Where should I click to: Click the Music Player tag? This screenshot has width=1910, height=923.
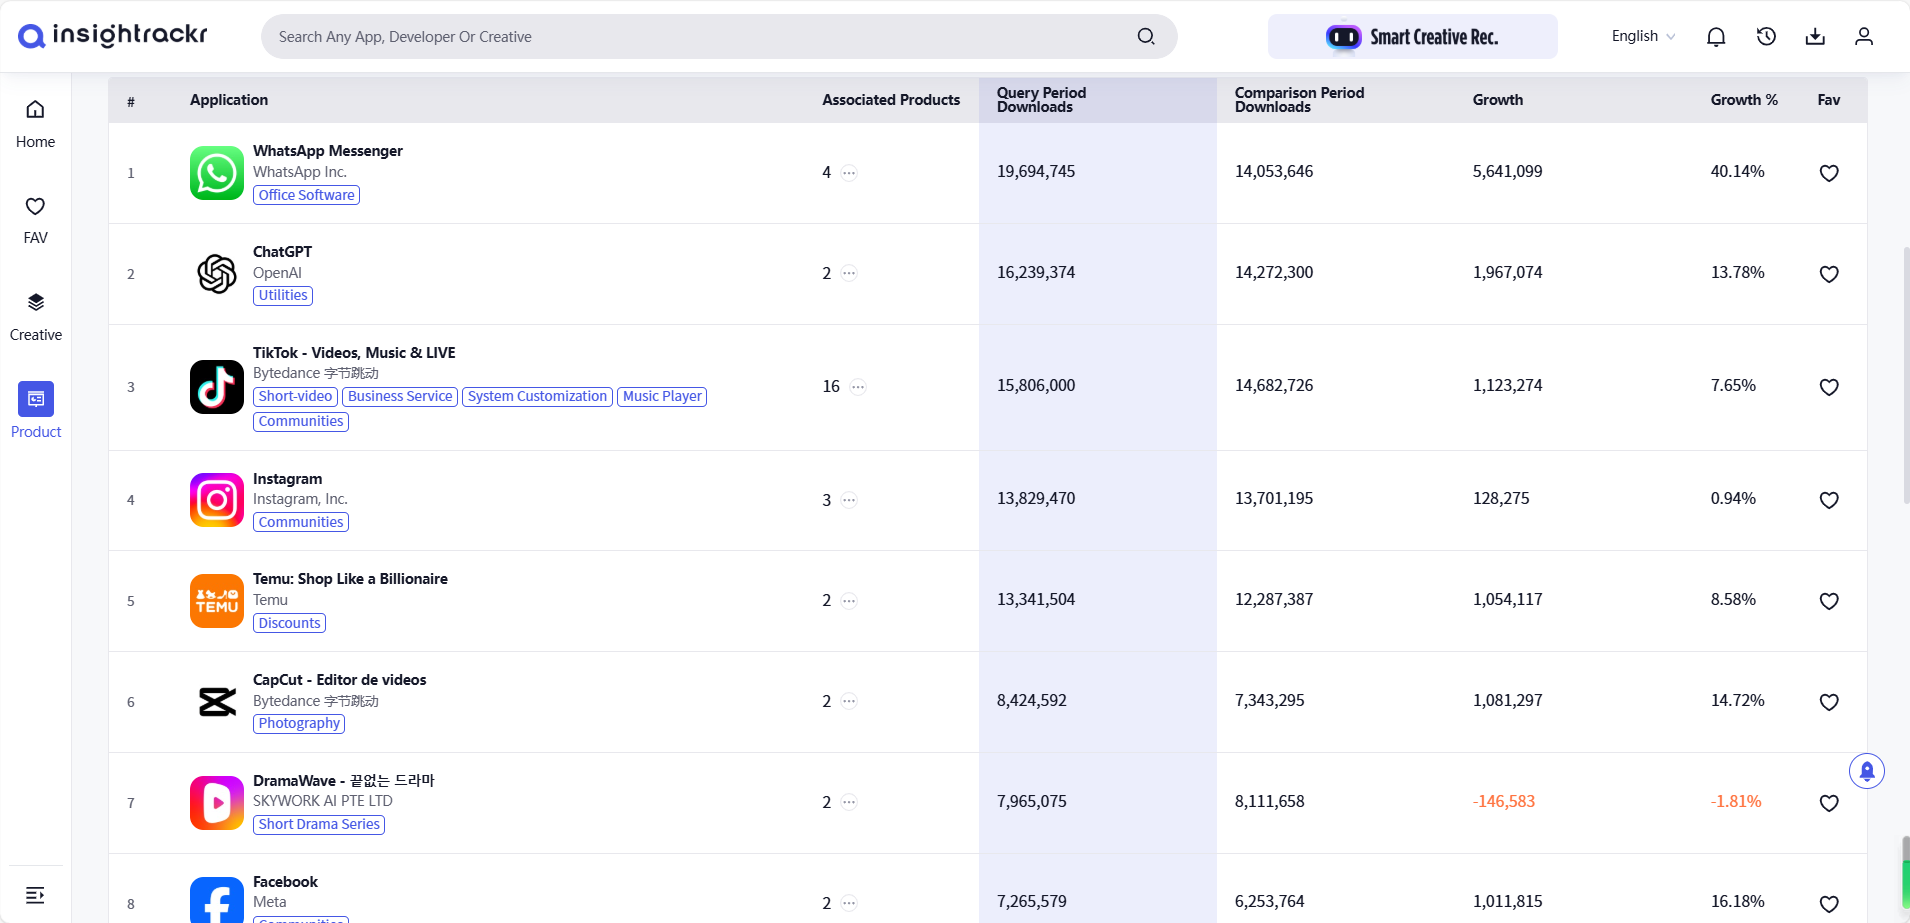pyautogui.click(x=662, y=396)
